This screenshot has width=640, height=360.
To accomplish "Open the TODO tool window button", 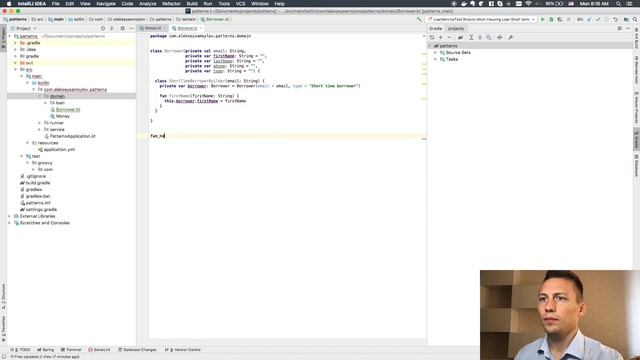I will 21,350.
